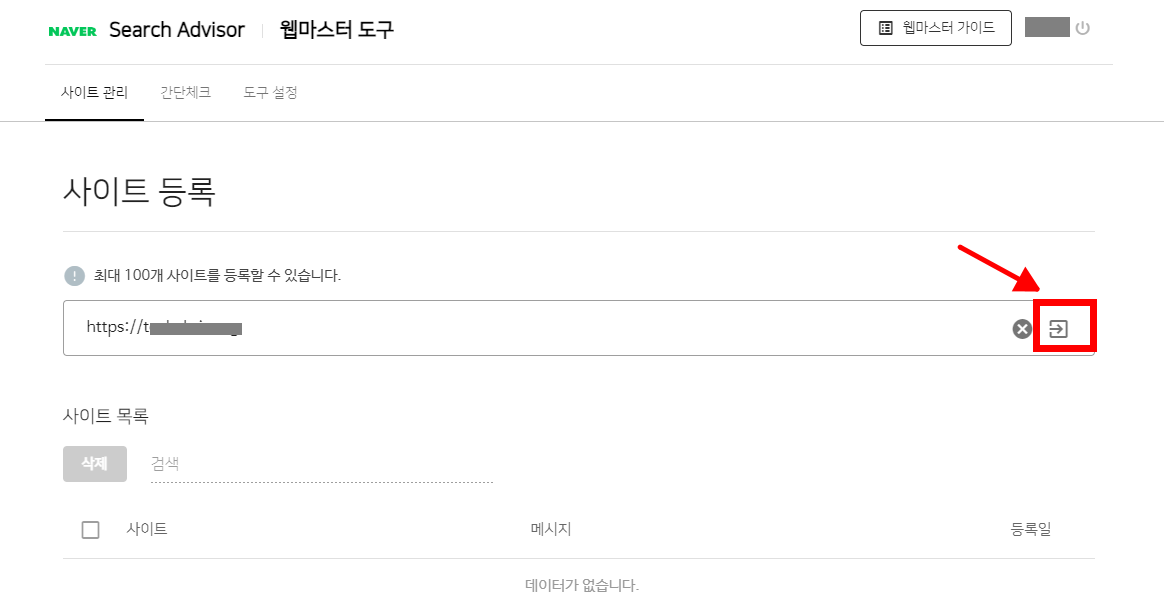Click the NAVER logo
The image size is (1164, 610).
click(x=72, y=31)
